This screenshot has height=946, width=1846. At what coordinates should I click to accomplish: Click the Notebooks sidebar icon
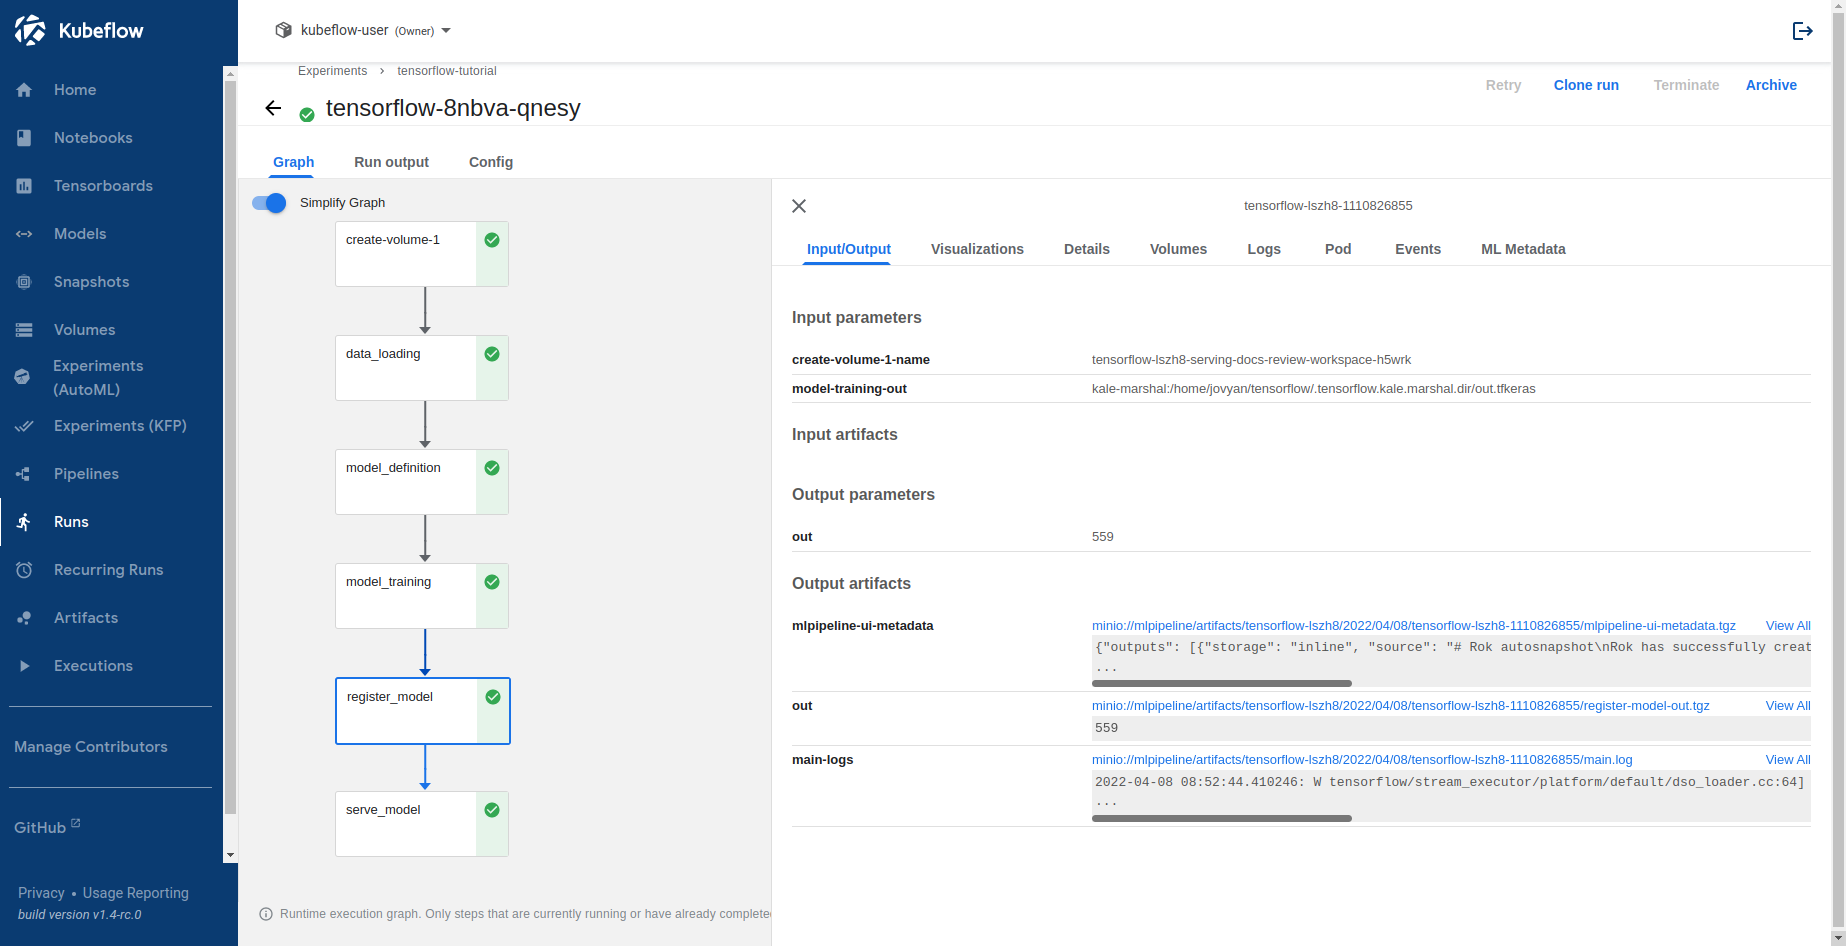[24, 138]
